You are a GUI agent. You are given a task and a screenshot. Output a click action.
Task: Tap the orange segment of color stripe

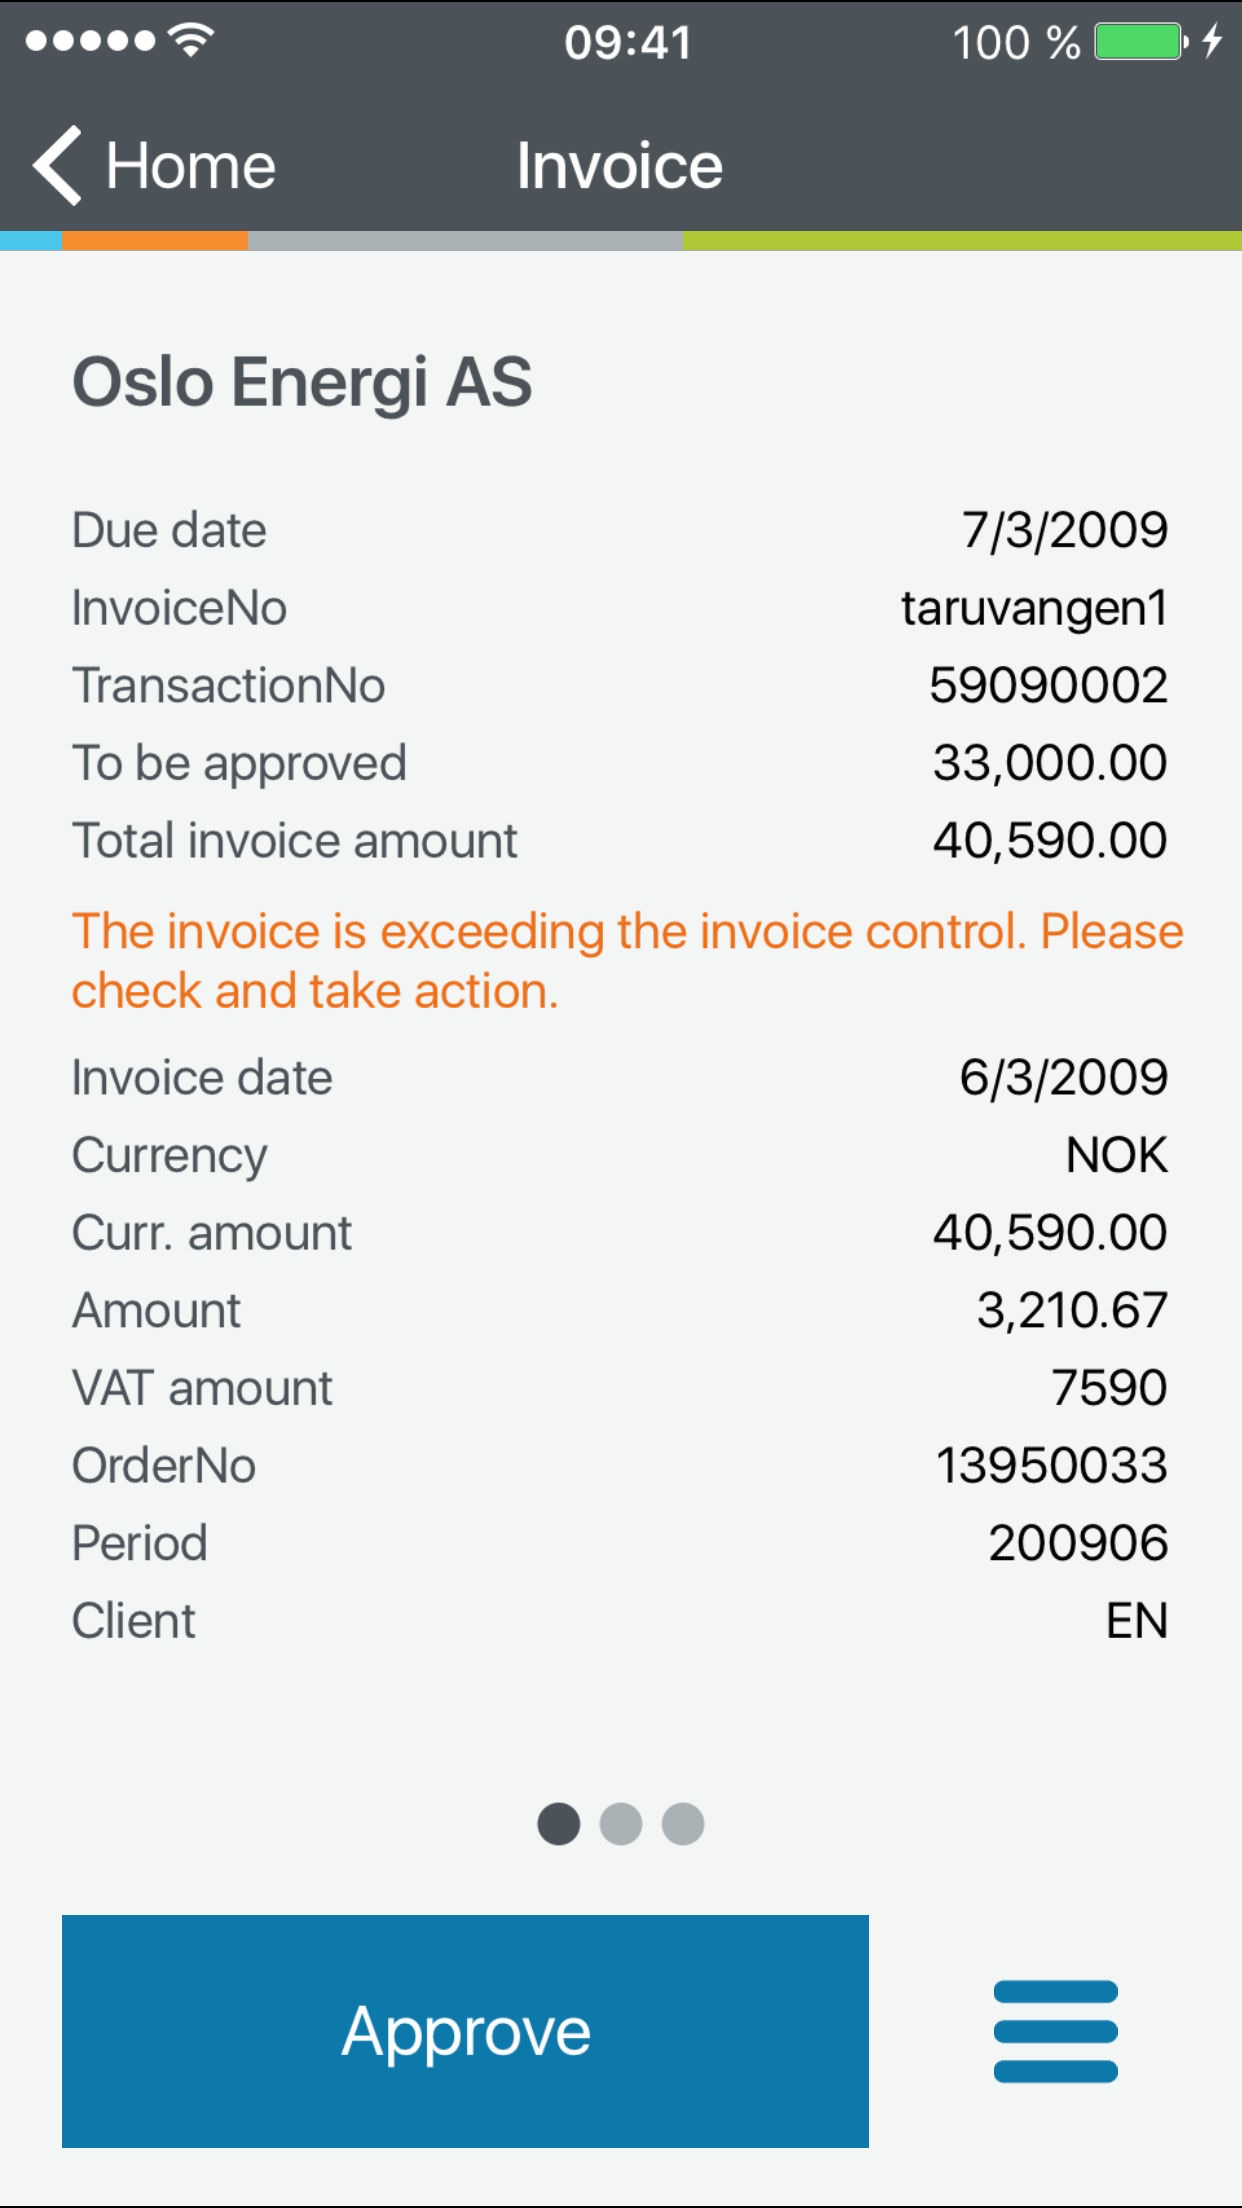pyautogui.click(x=155, y=241)
